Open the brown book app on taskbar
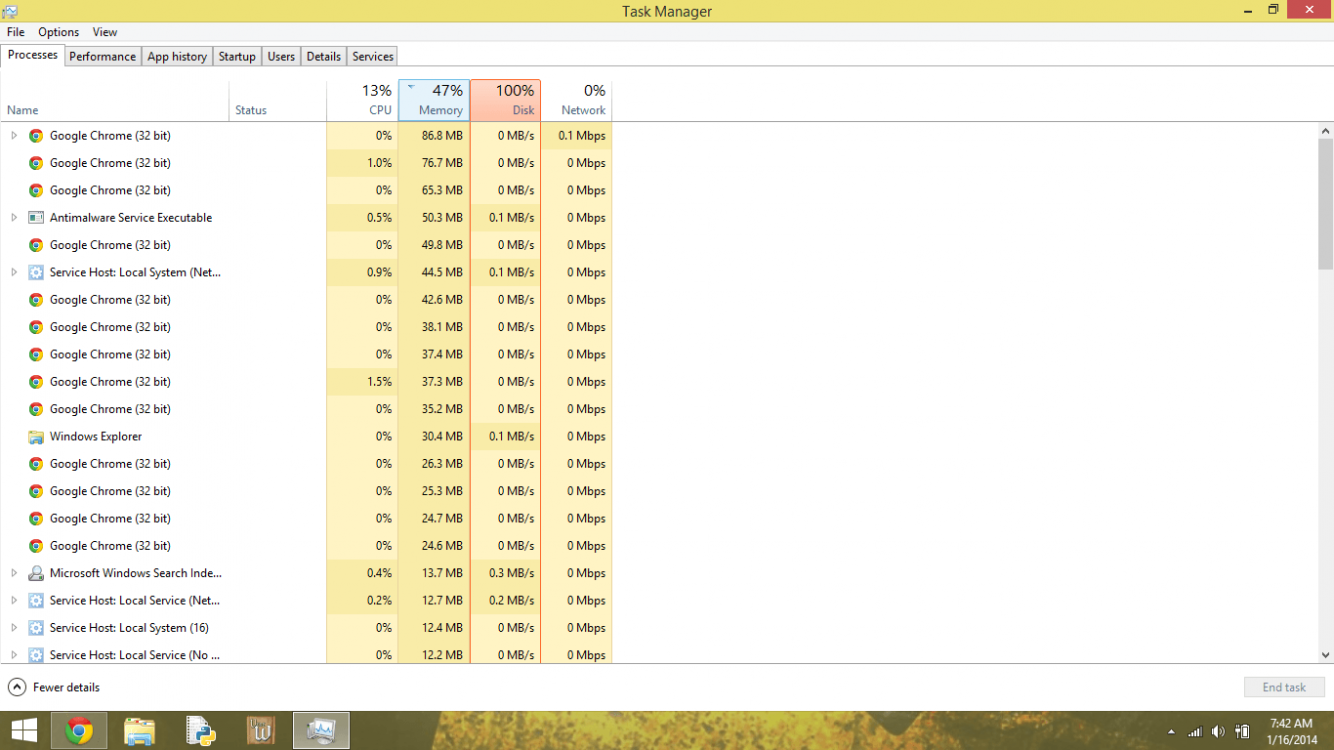This screenshot has width=1334, height=750. pos(261,731)
